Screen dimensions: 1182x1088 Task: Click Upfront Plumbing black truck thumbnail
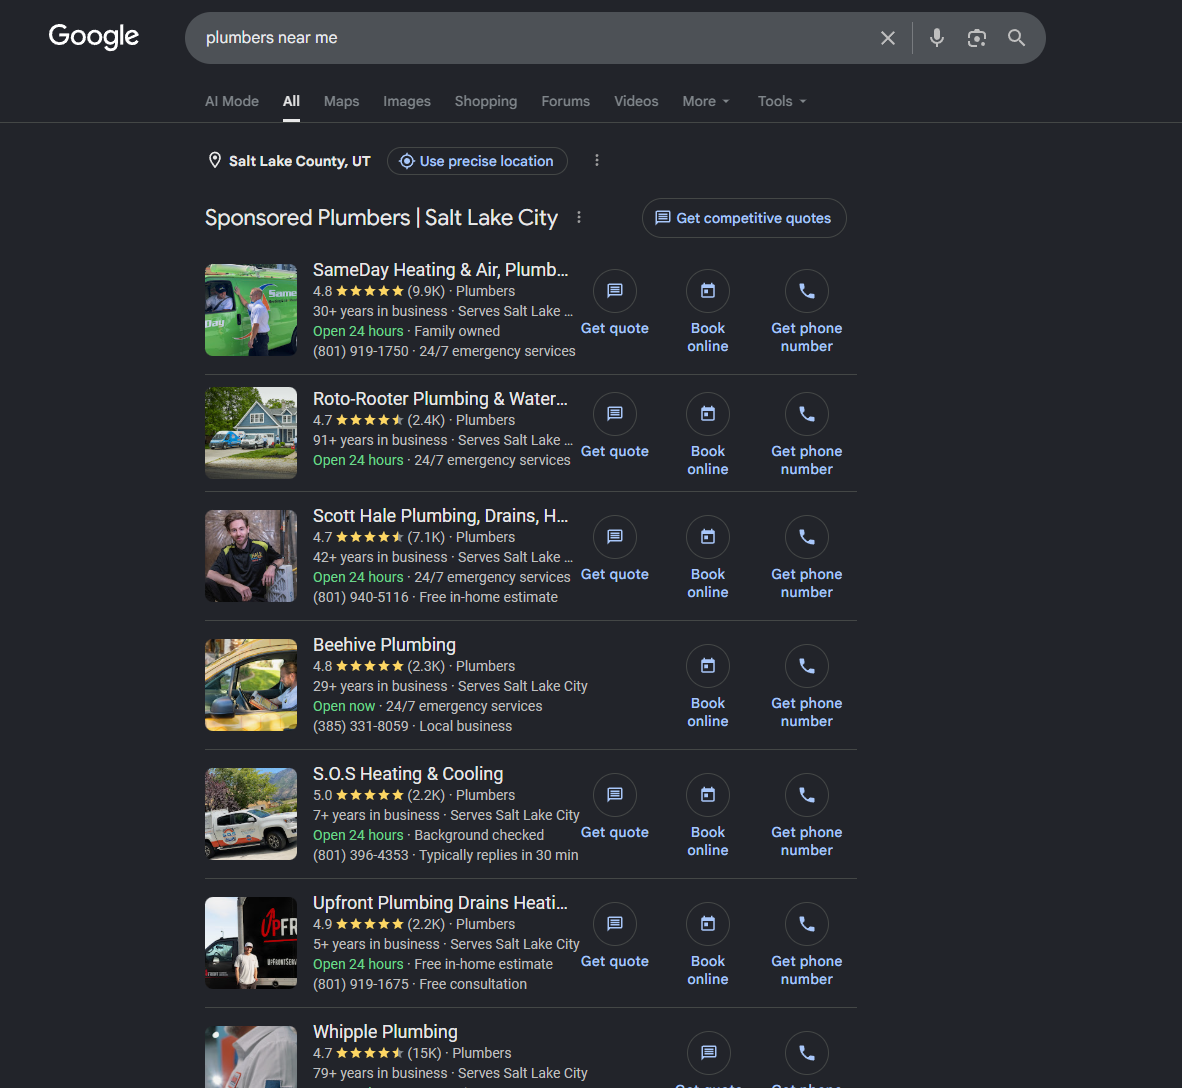tap(251, 942)
